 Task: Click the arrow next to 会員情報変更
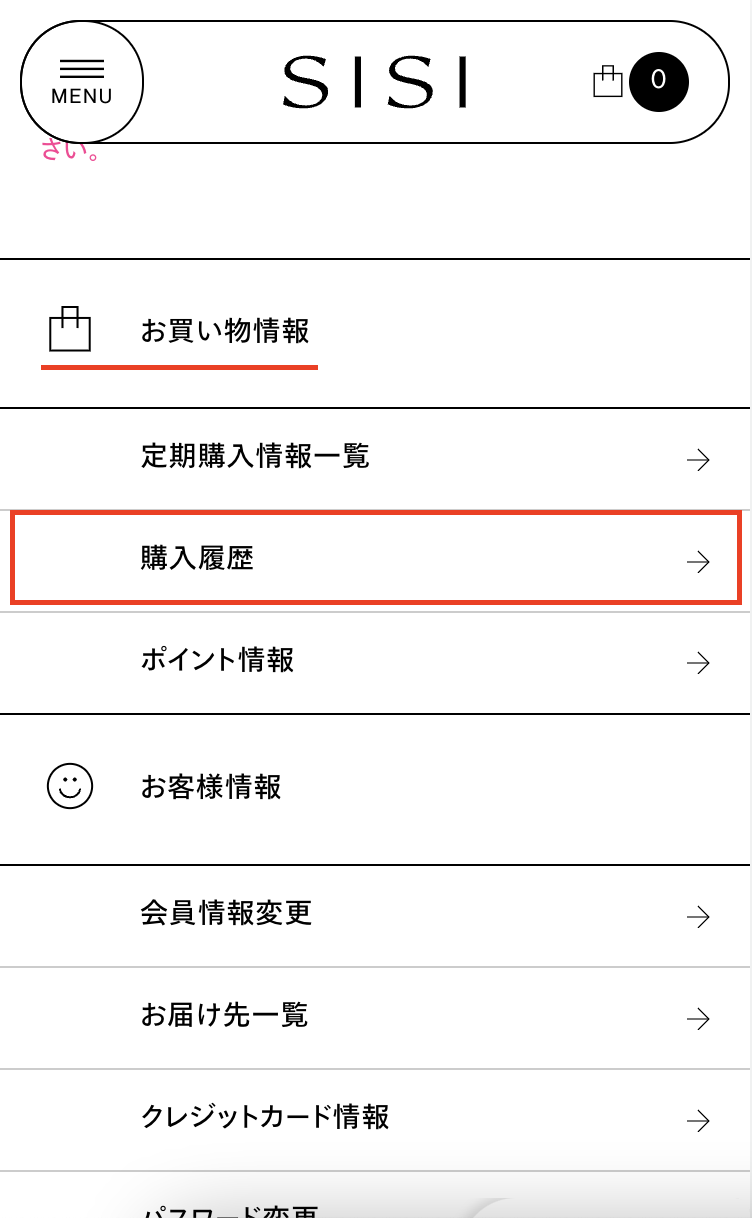click(698, 916)
